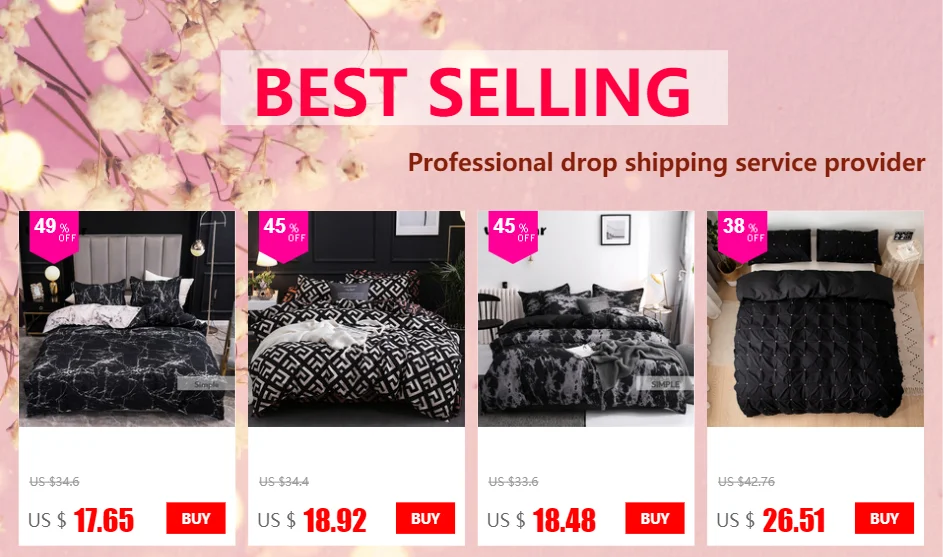
Task: Click BUY button for the $26.51 item
Action: click(884, 518)
